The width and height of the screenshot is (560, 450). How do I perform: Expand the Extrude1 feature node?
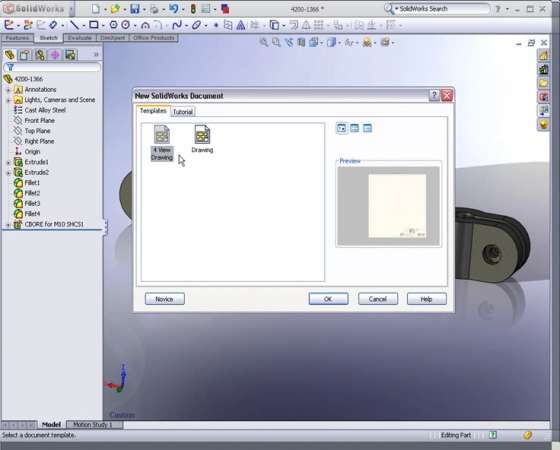pyautogui.click(x=8, y=162)
